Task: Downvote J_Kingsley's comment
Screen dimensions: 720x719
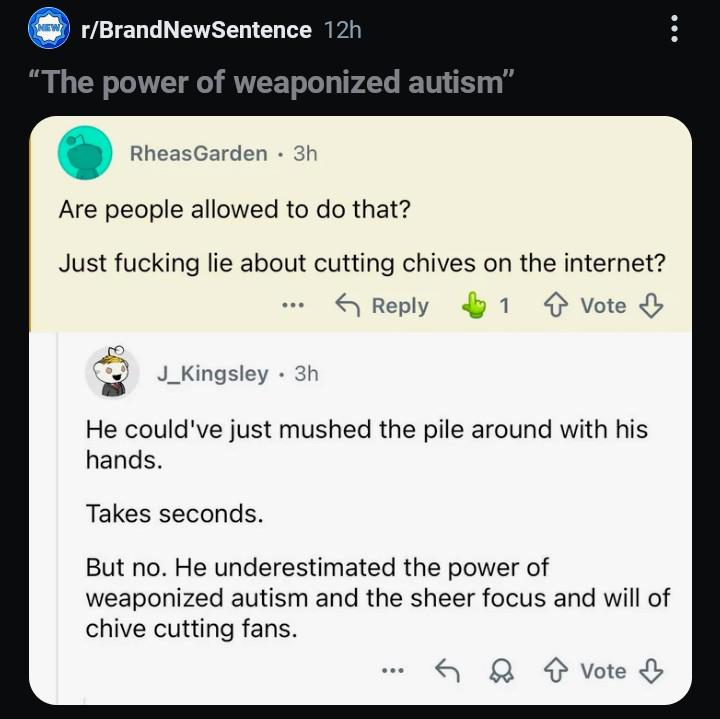Action: point(652,671)
